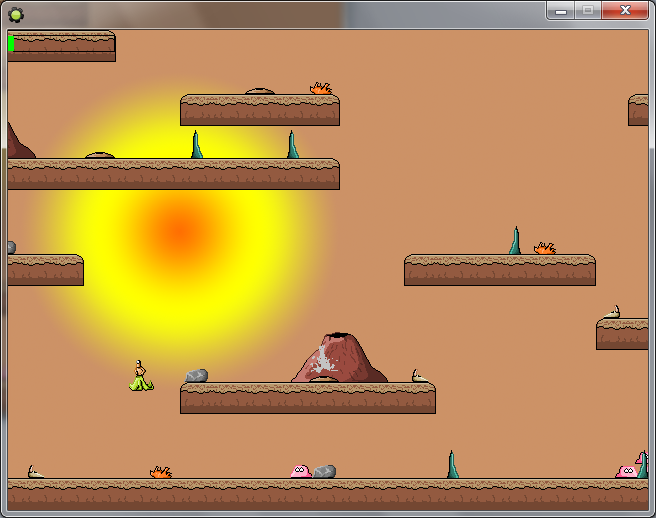Click the gray rock beside the player
The height and width of the screenshot is (518, 656).
[x=197, y=376]
